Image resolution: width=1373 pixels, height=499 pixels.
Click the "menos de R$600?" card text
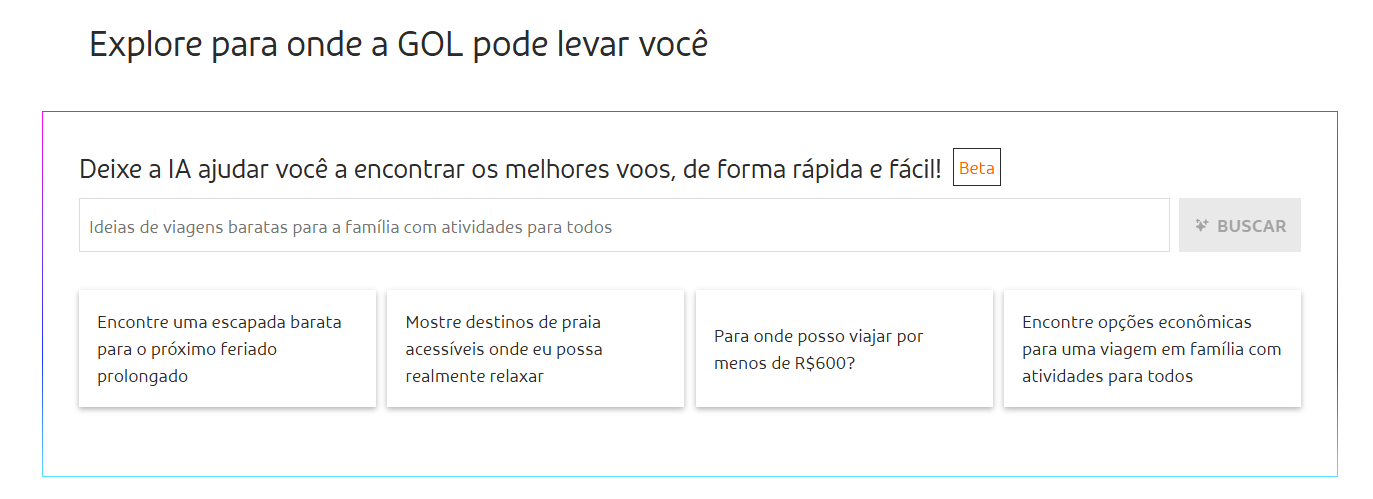[x=785, y=363]
